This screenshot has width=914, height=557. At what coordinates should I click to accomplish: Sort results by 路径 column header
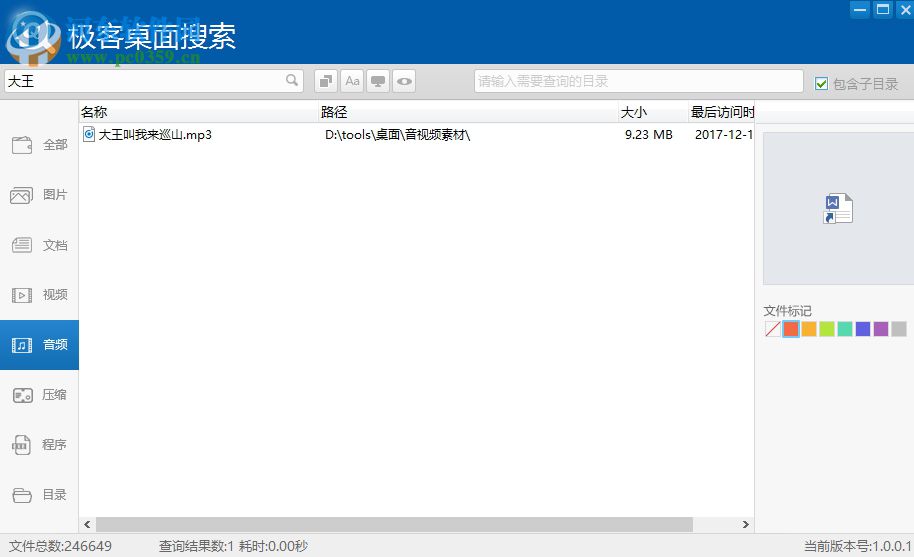(469, 112)
